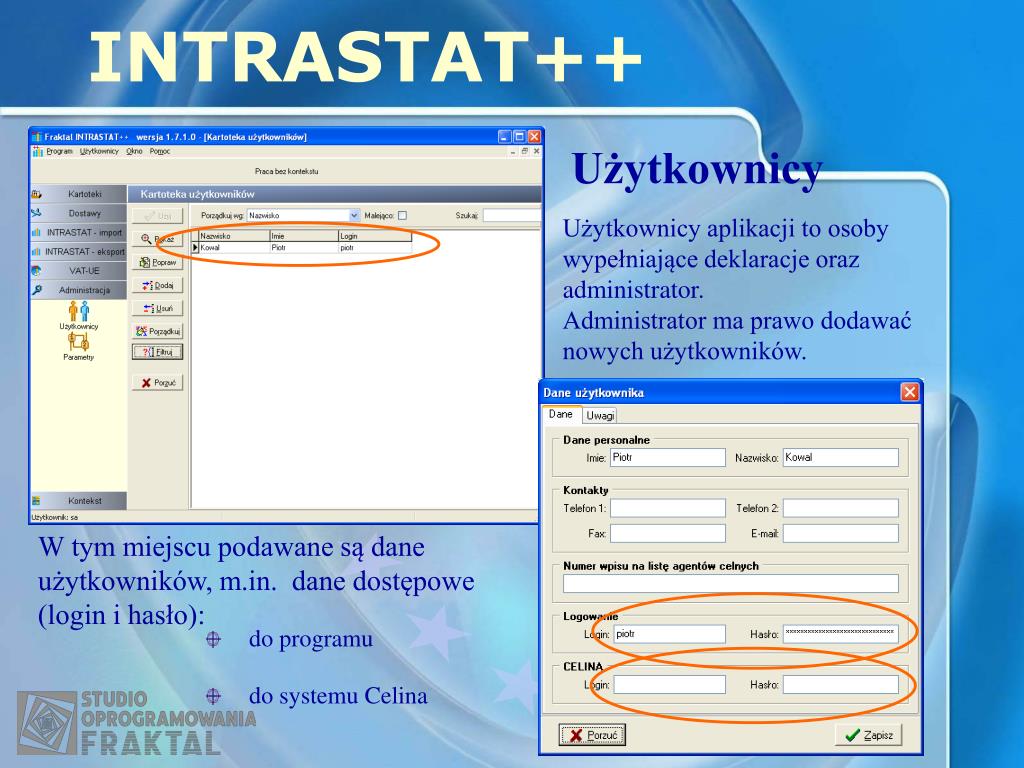
Task: Click the Pokaż button with magnifier
Action: 157,239
